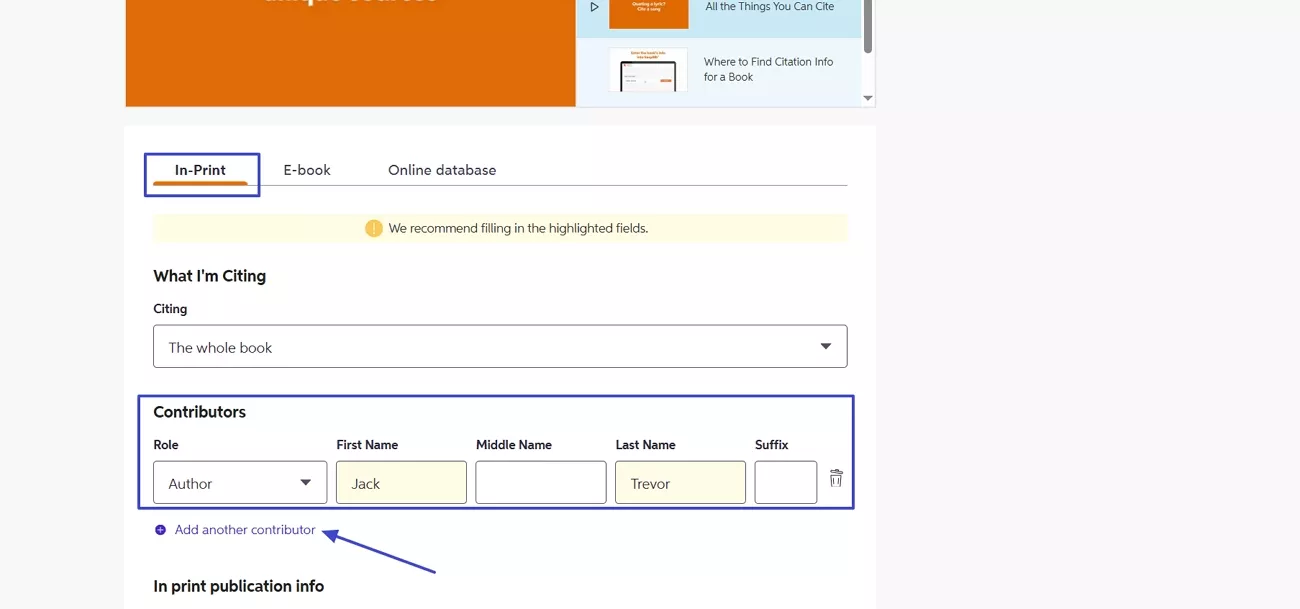The height and width of the screenshot is (609, 1300).
Task: Click the First Name field containing Jack
Action: point(401,482)
